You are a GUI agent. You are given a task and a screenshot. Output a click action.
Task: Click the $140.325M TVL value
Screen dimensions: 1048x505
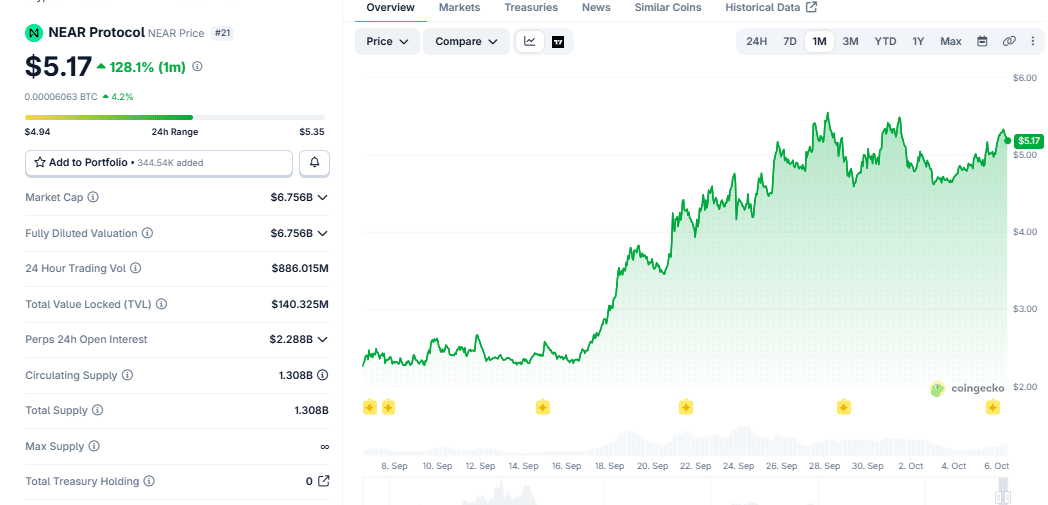(x=300, y=304)
